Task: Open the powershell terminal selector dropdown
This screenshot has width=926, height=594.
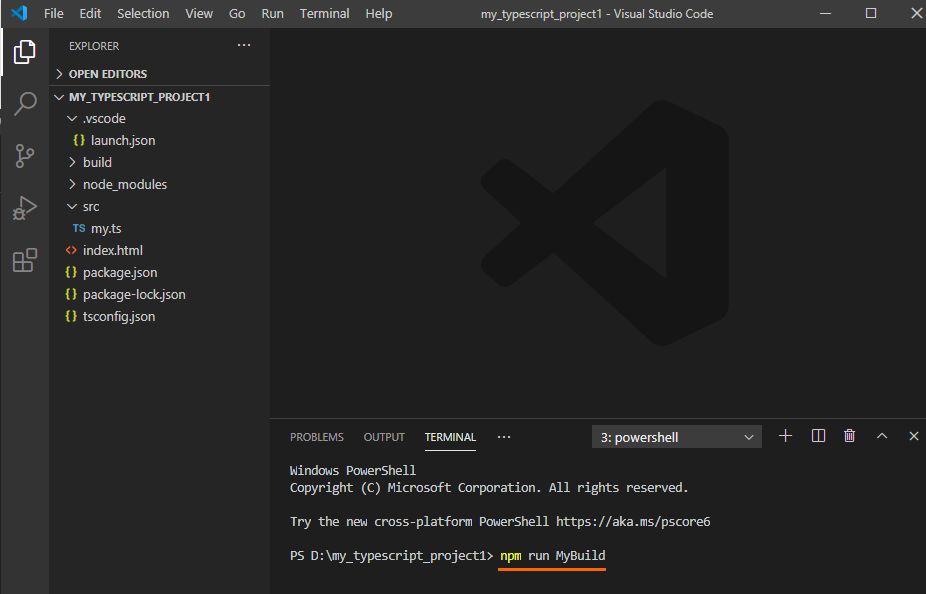Action: pyautogui.click(x=677, y=437)
